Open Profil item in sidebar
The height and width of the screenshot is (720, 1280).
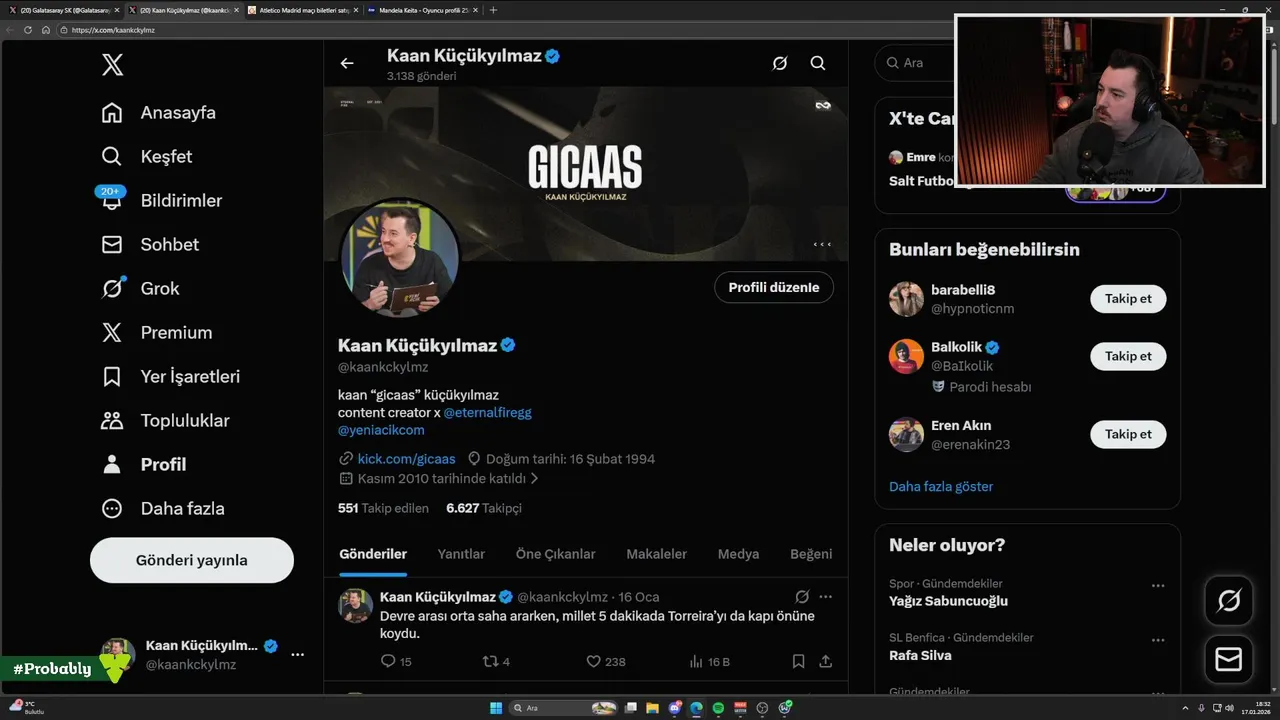point(144,465)
